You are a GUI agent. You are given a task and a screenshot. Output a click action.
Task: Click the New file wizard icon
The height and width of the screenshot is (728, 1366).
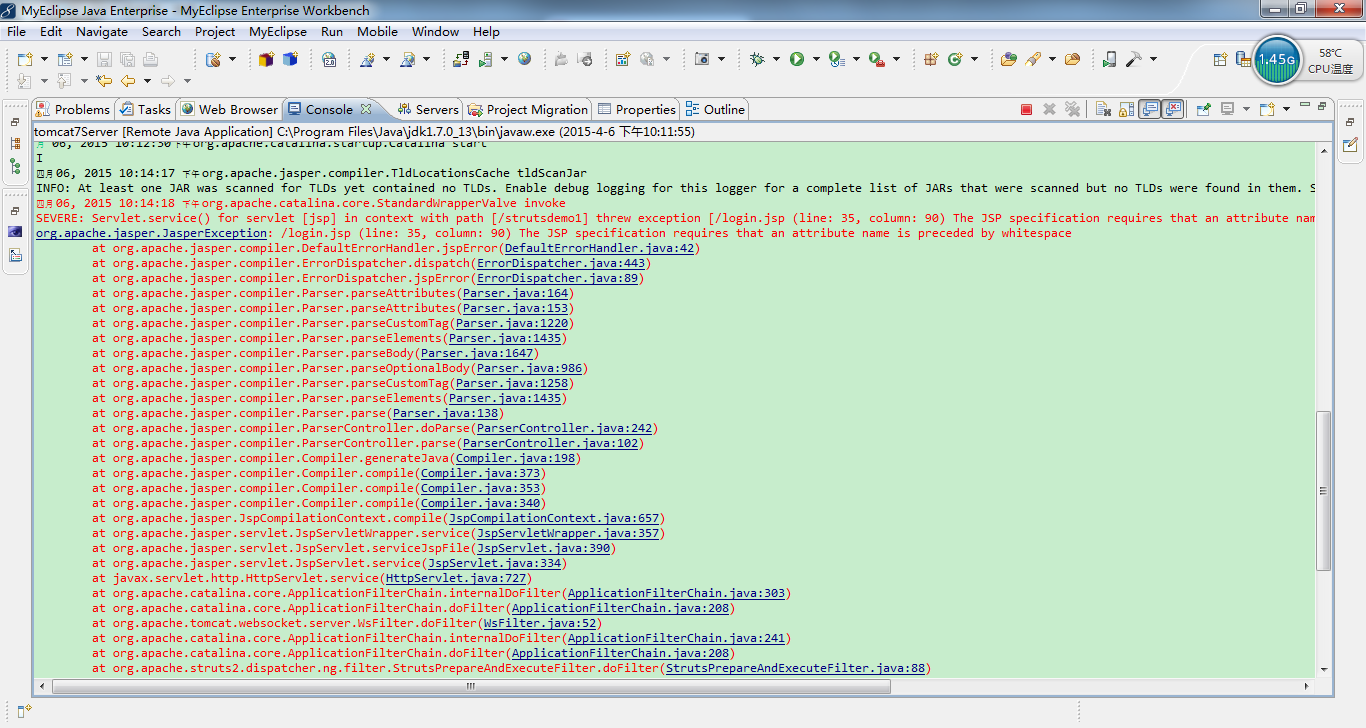[25, 59]
